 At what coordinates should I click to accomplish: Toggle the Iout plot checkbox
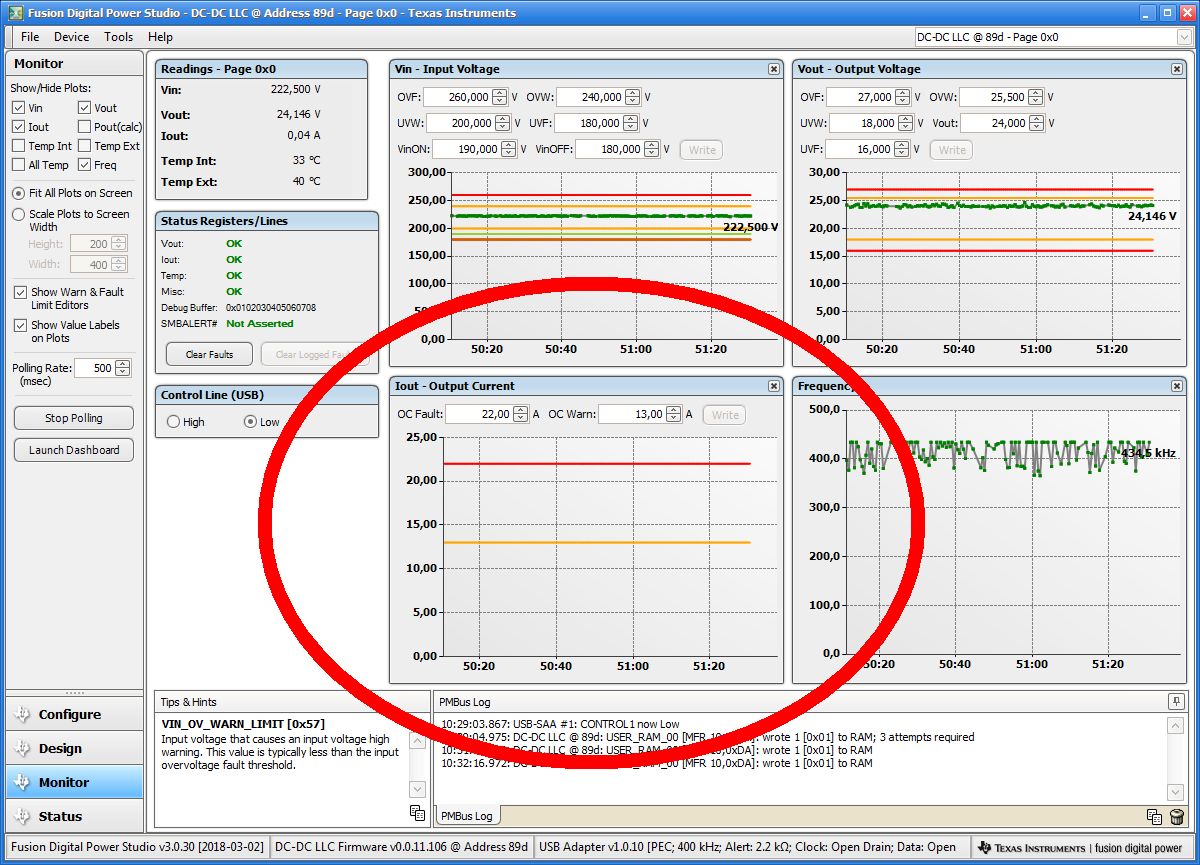pyautogui.click(x=18, y=127)
